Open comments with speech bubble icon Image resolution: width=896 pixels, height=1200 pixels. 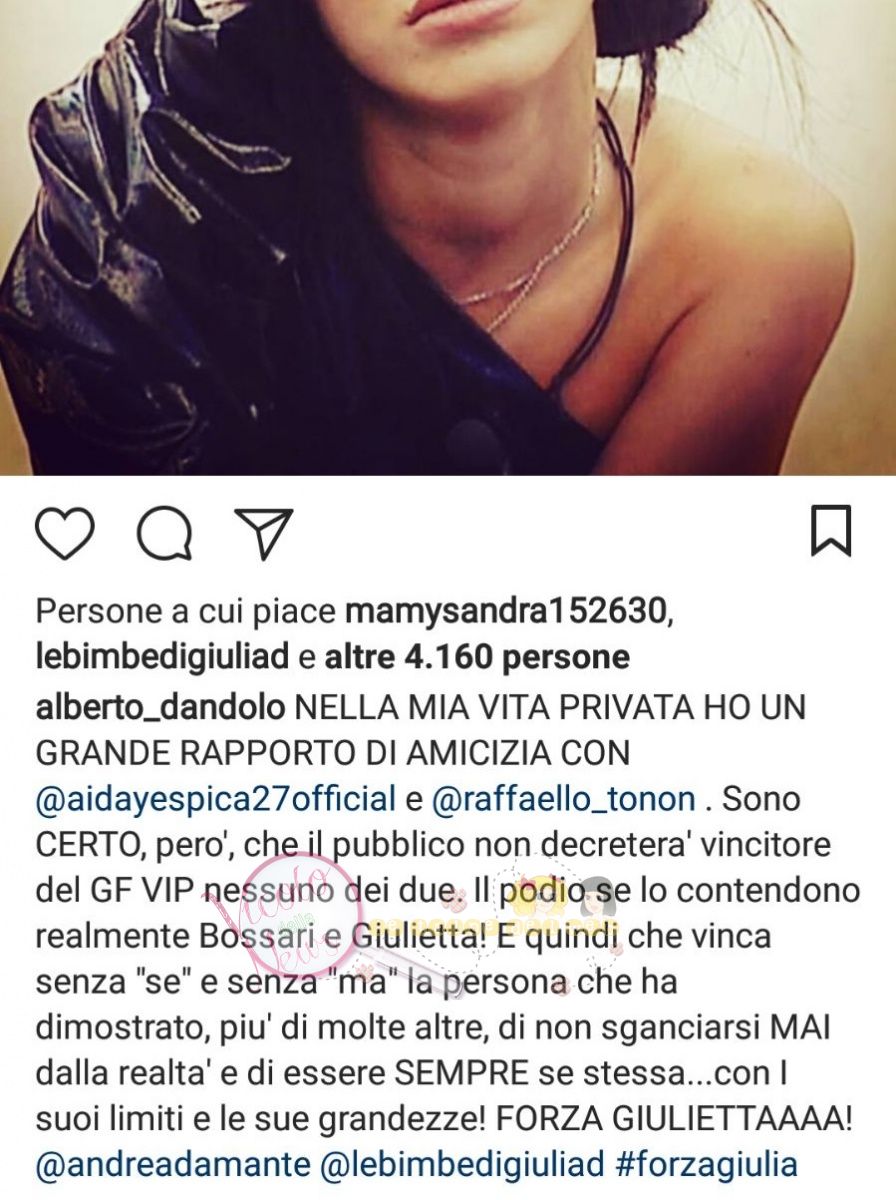pyautogui.click(x=164, y=533)
